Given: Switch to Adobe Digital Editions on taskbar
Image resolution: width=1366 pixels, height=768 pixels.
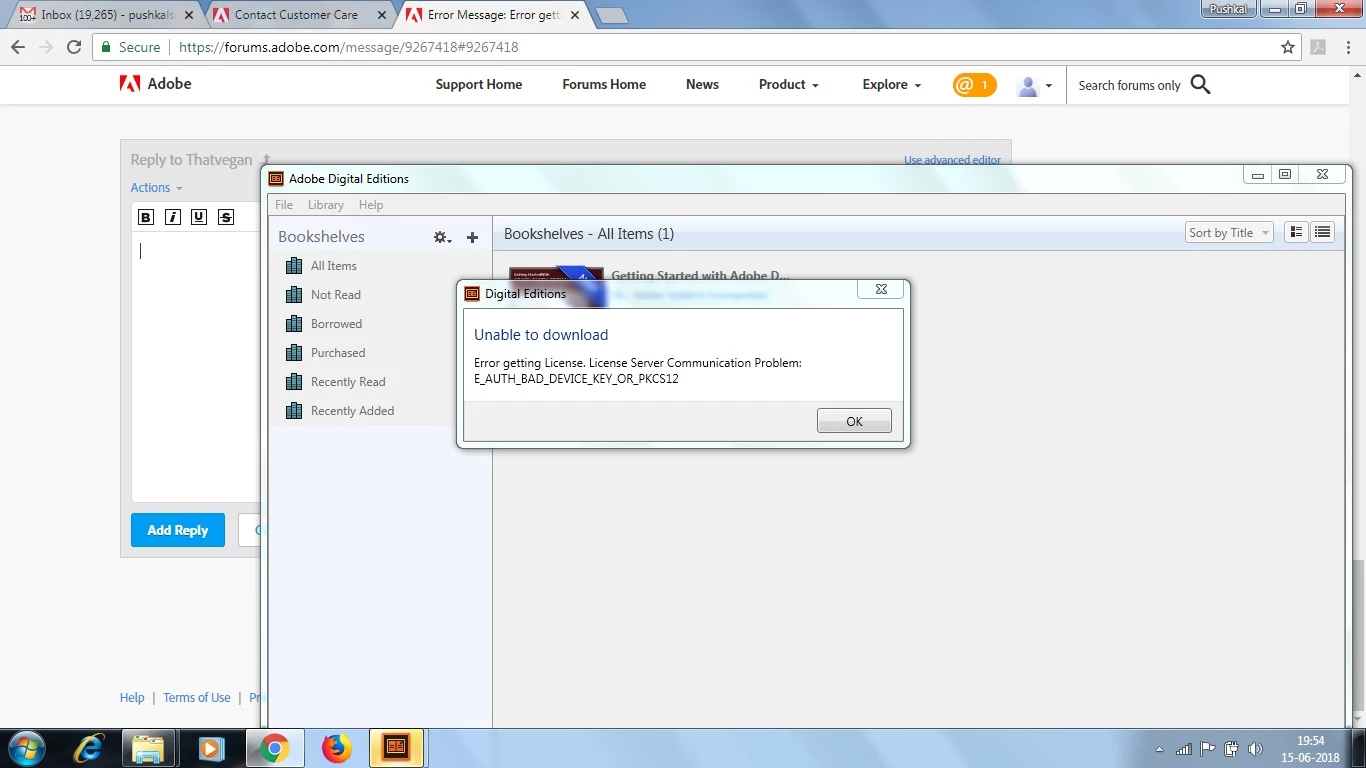Looking at the screenshot, I should [396, 748].
